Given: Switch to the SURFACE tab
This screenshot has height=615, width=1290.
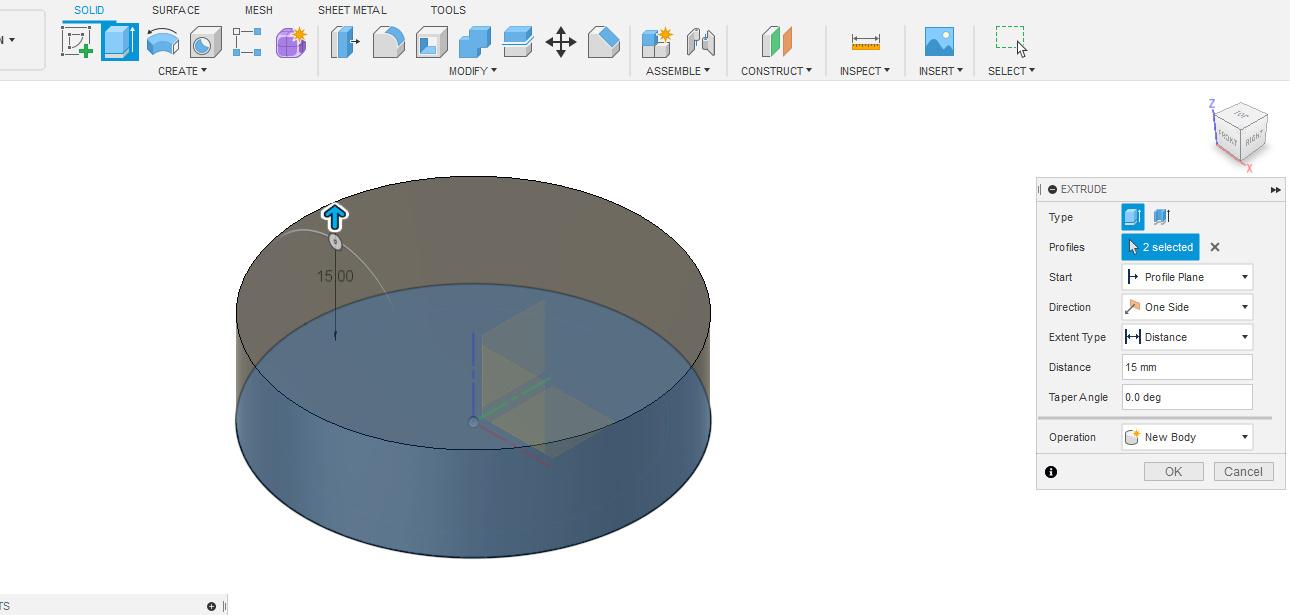Looking at the screenshot, I should point(174,10).
